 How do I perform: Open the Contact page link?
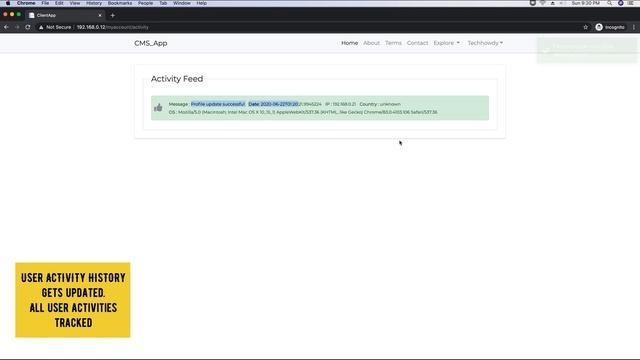pyautogui.click(x=417, y=43)
